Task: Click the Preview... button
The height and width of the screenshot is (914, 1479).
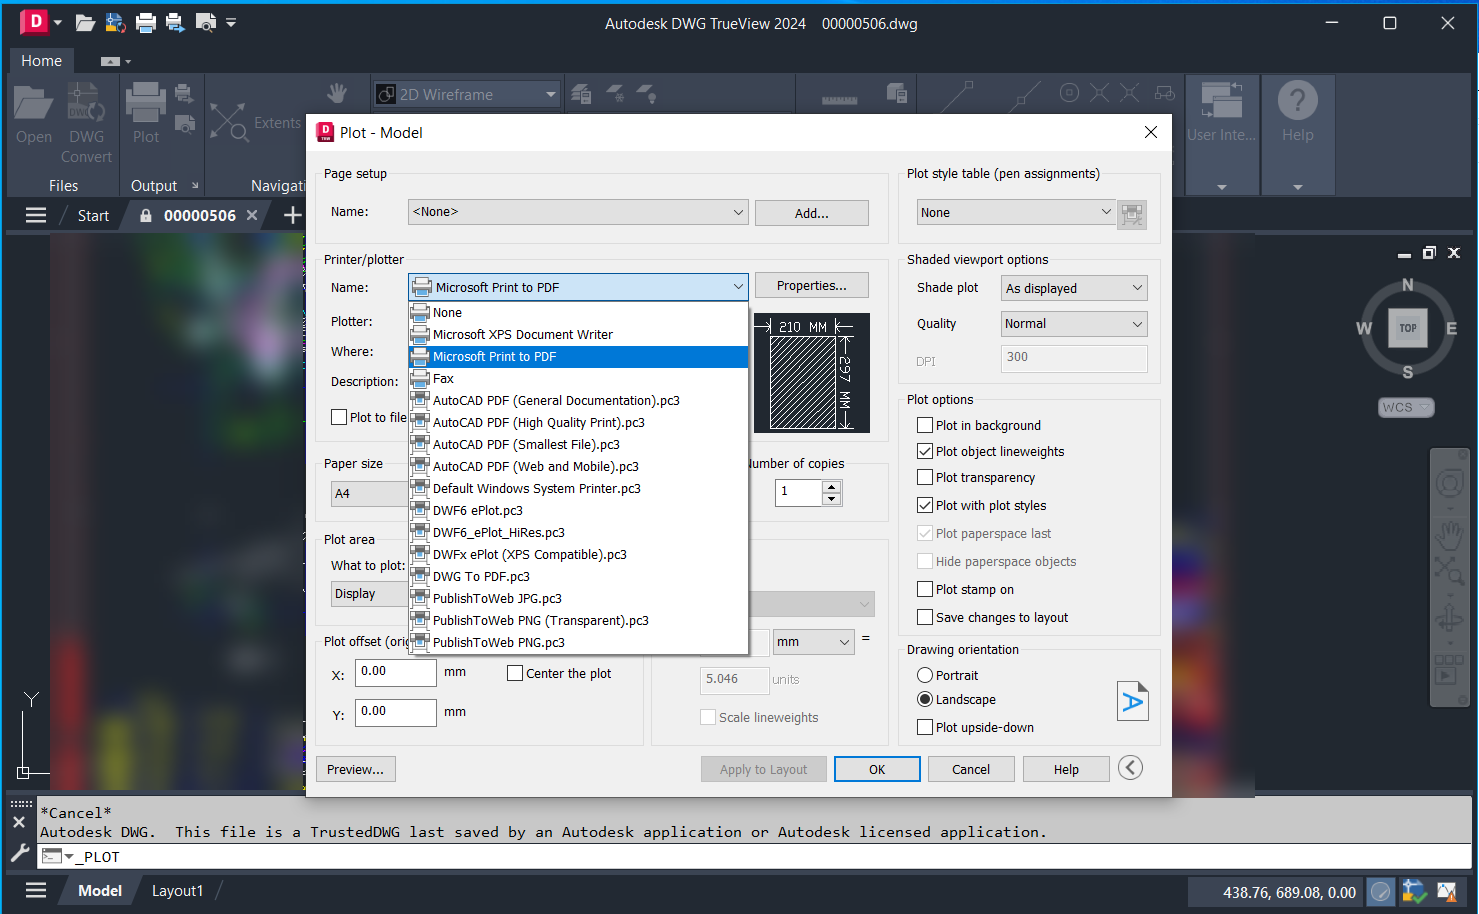Action: [x=355, y=769]
